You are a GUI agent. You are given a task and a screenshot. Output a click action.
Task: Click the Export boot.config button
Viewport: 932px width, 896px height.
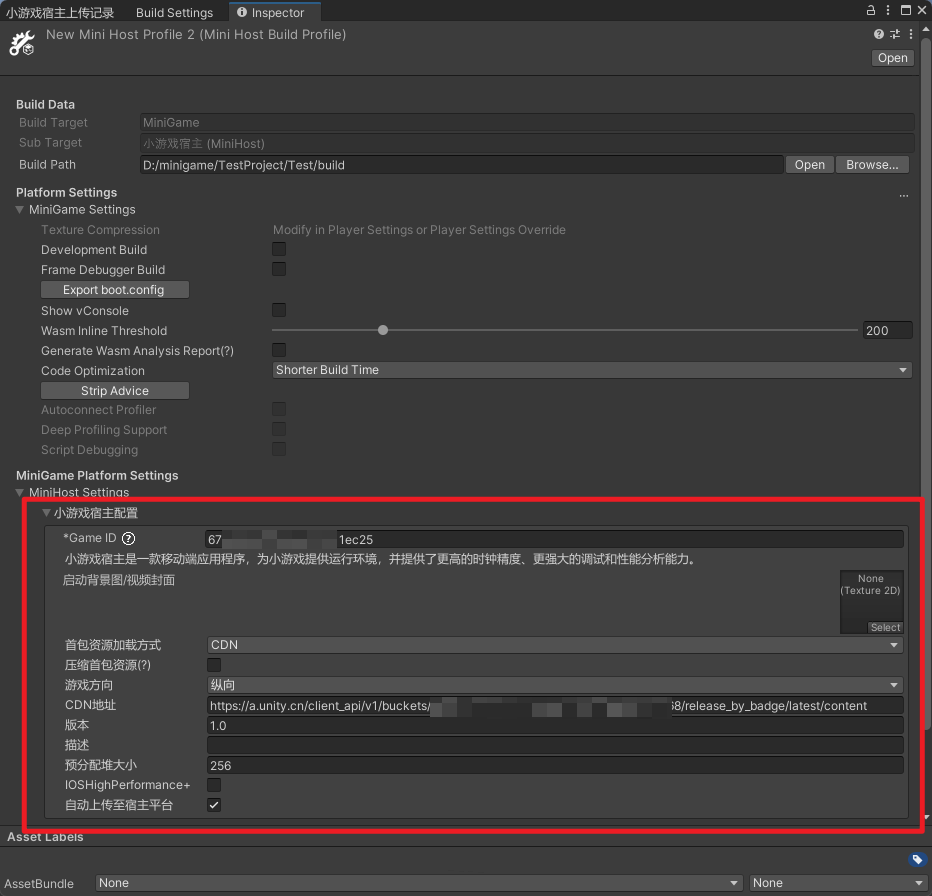click(114, 290)
